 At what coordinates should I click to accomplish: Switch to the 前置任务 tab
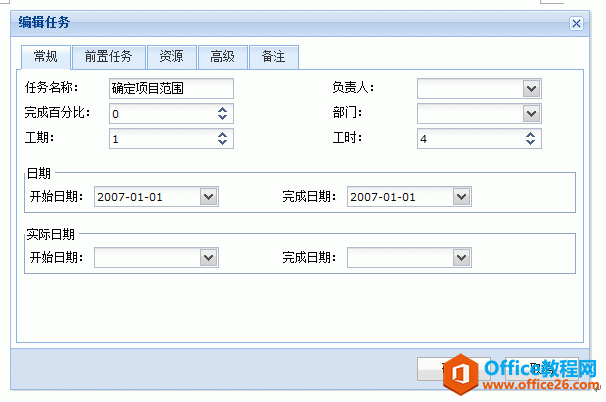(x=109, y=57)
